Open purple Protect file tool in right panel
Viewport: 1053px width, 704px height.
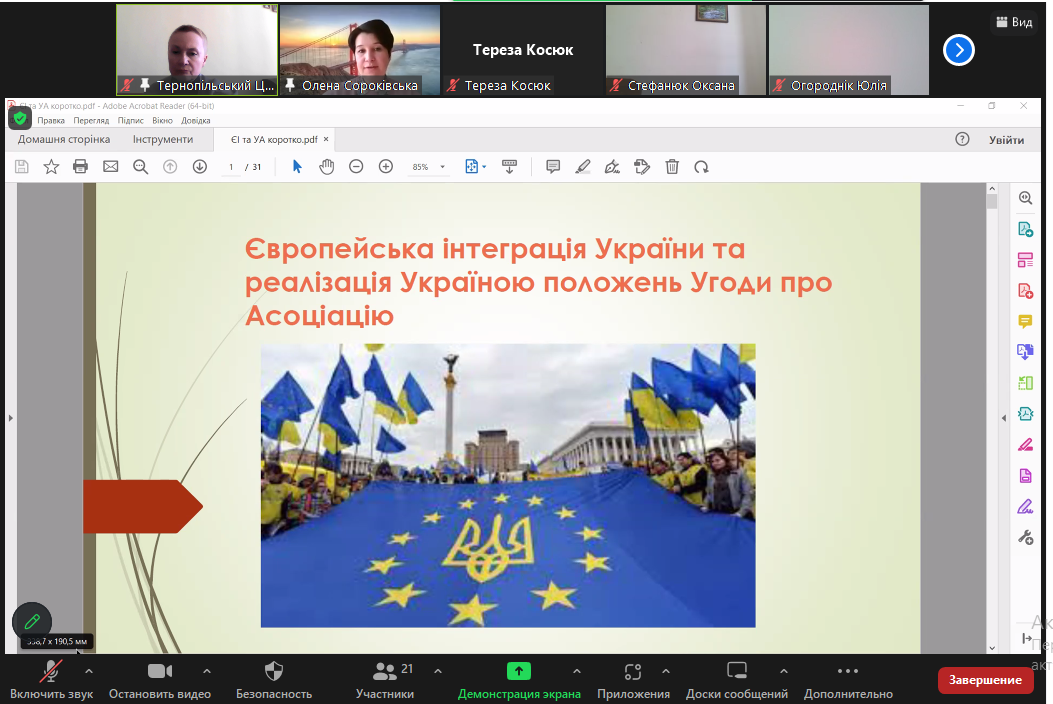pyautogui.click(x=1025, y=476)
